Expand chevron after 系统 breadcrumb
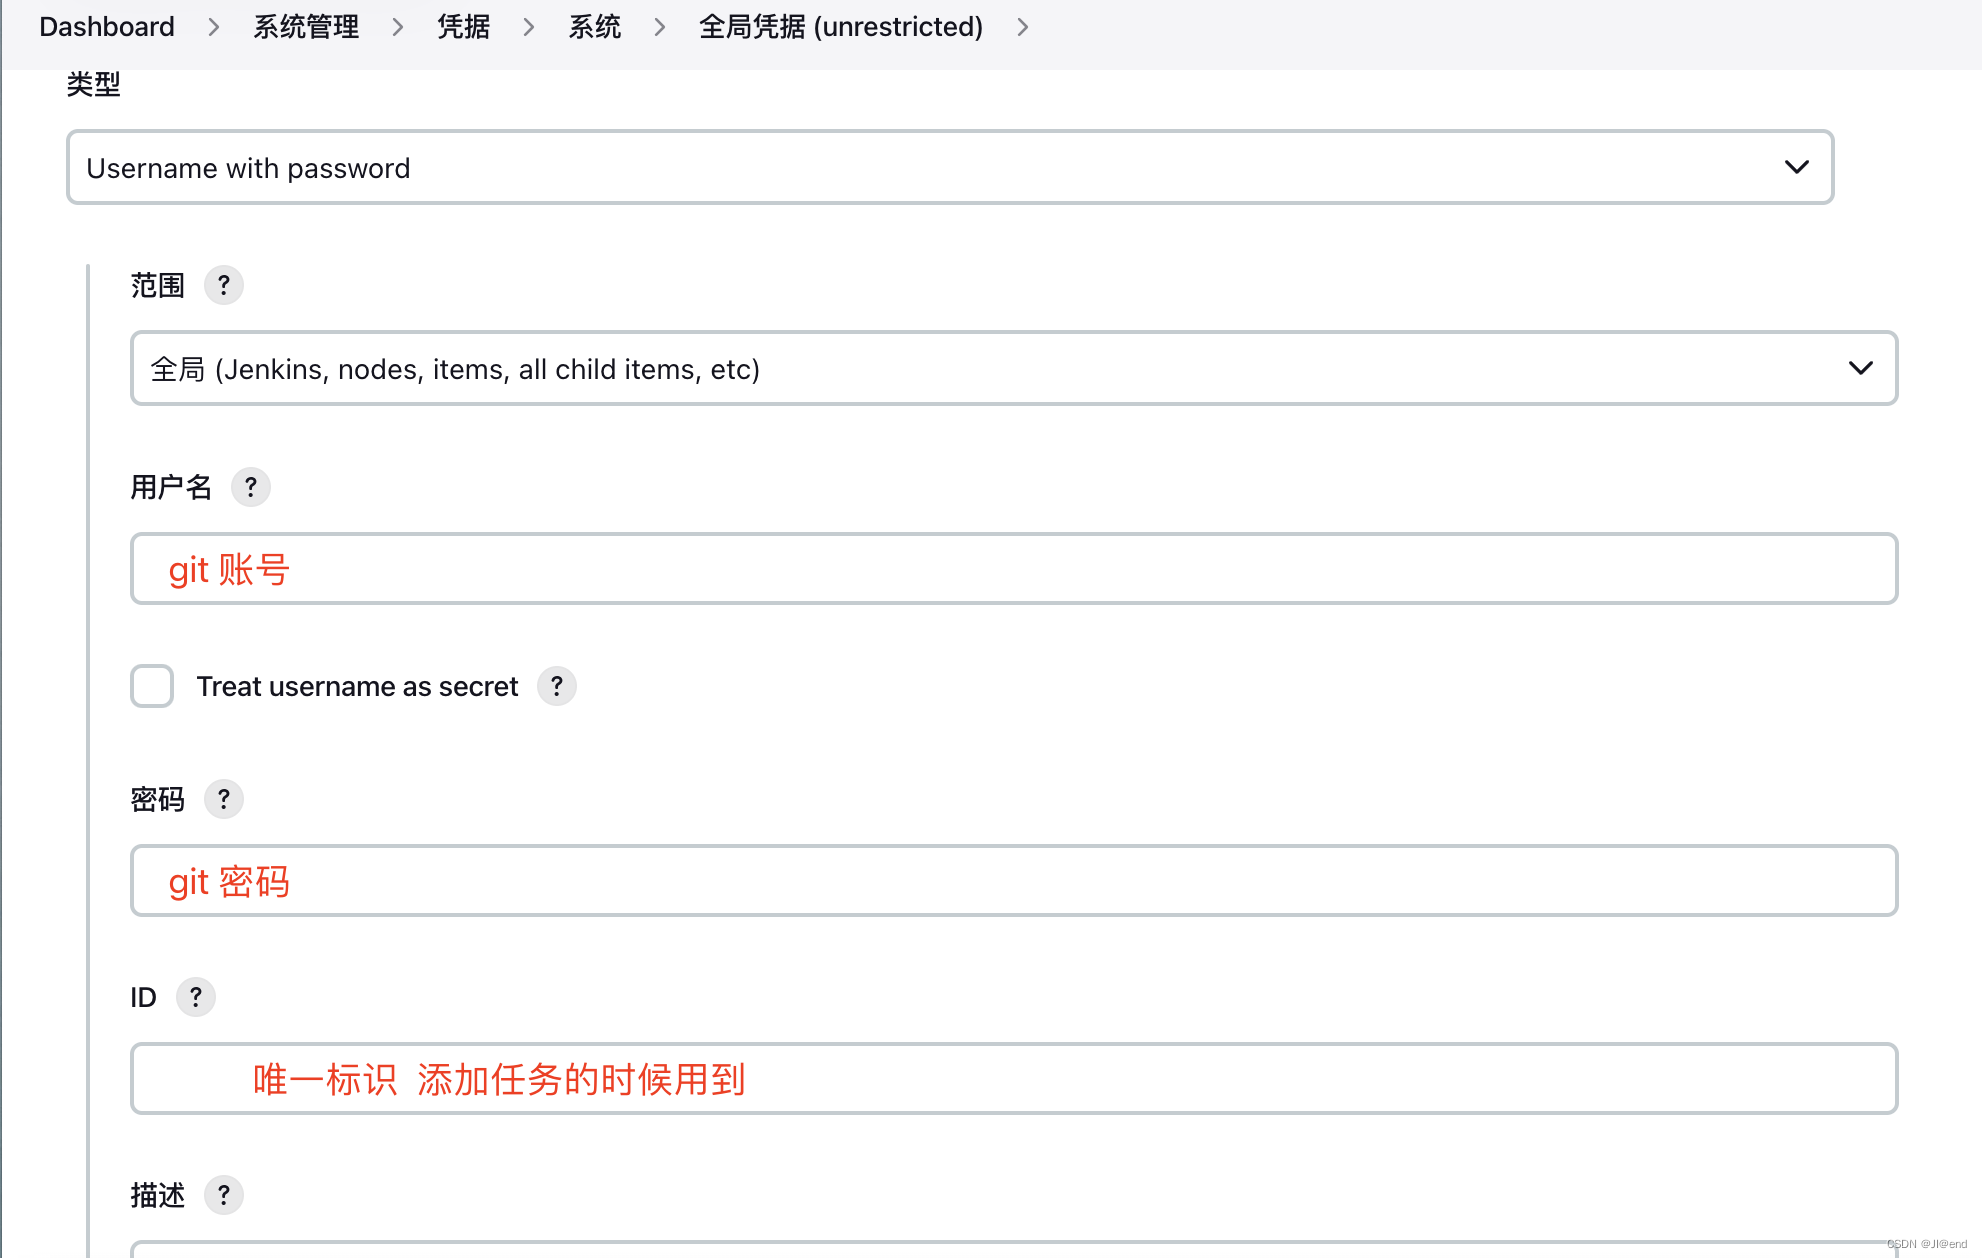1982x1258 pixels. pos(660,27)
